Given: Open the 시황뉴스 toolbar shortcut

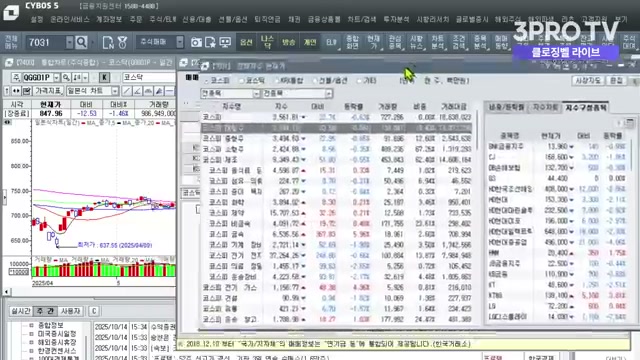Looking at the screenshot, I should point(416,42).
